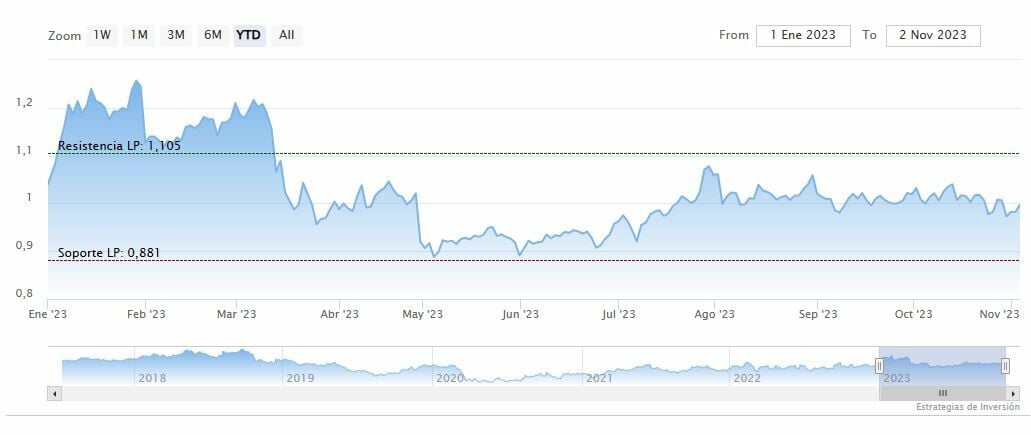This screenshot has width=1031, height=435.
Task: Click the Soporte LP: 0,881 label
Action: click(x=109, y=253)
